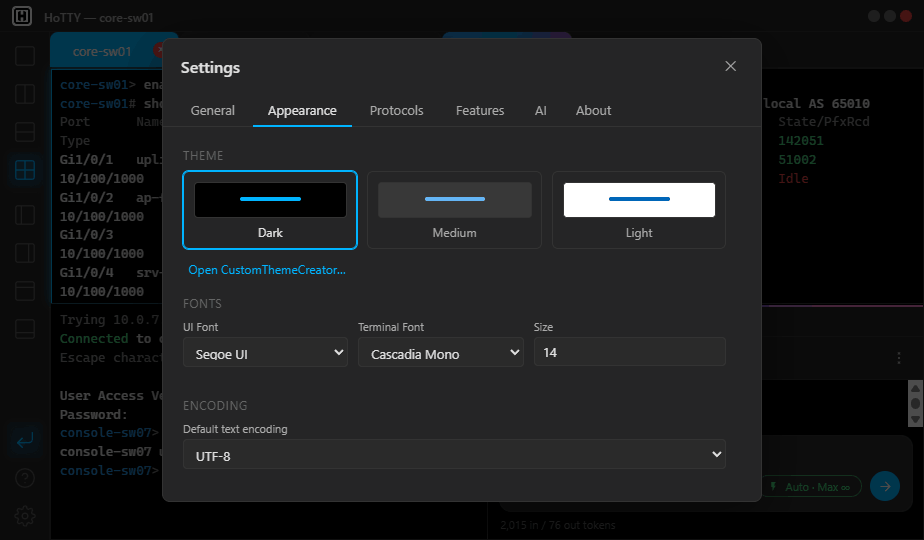
Task: Open the default text encoding UTF-8 dropdown
Action: (454, 455)
